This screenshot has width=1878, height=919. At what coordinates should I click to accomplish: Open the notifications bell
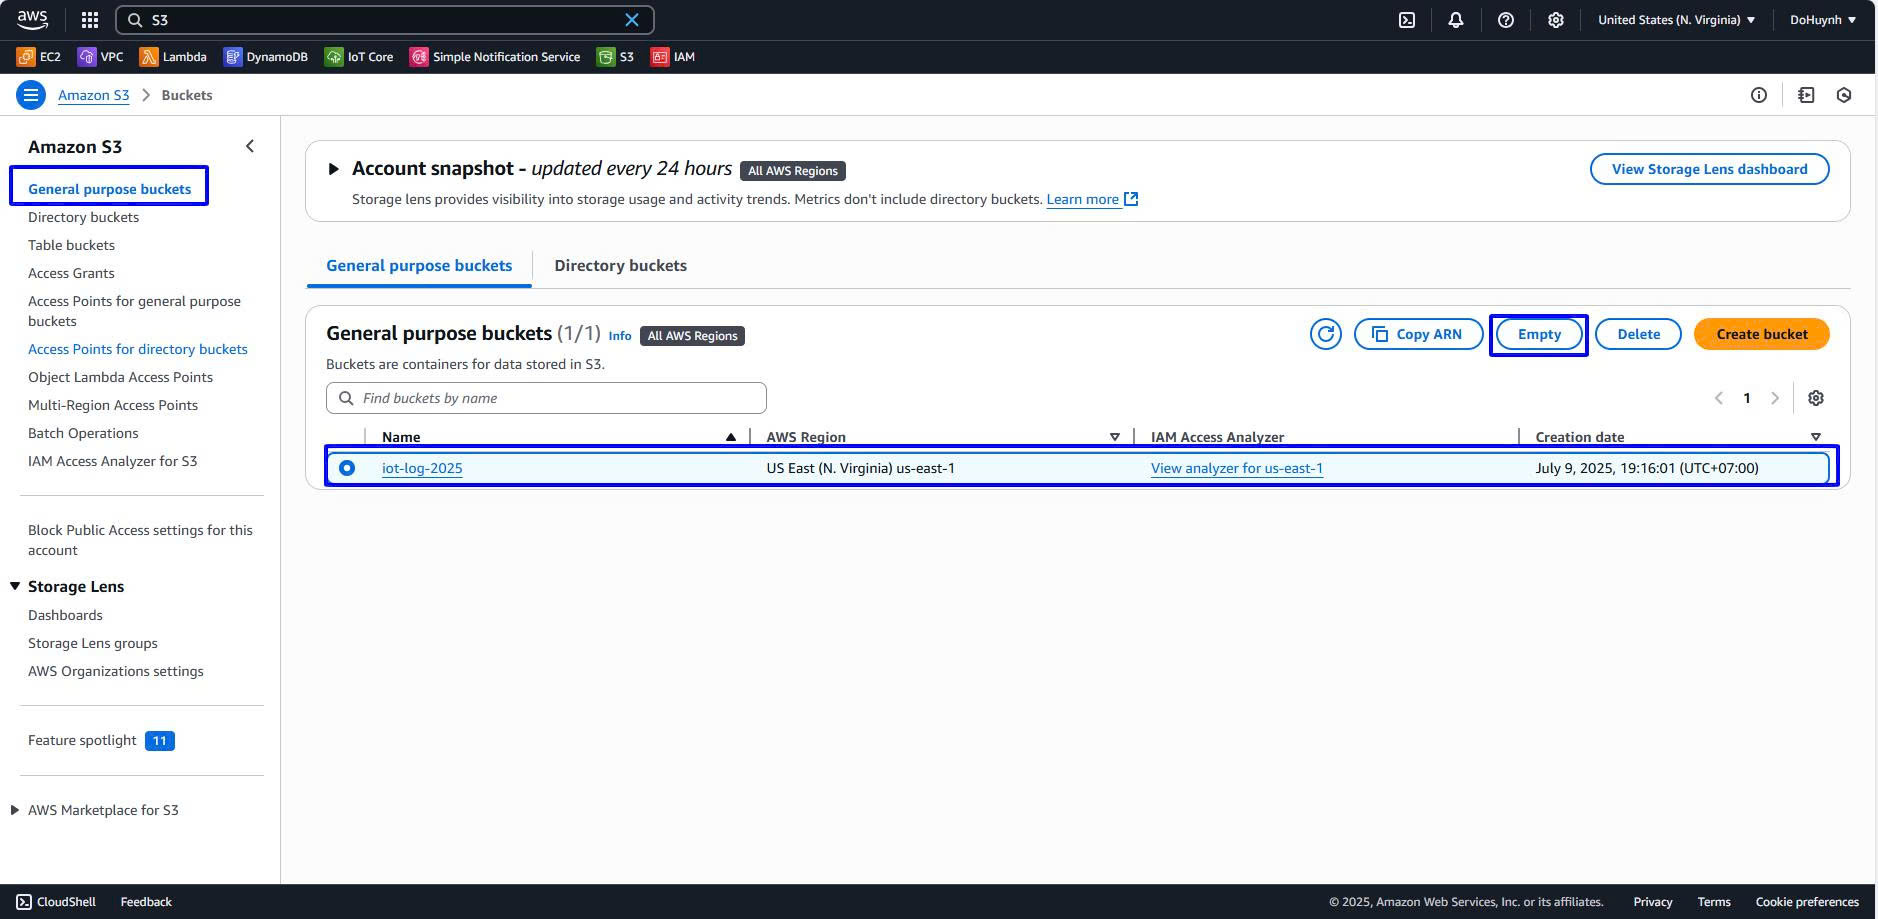coord(1455,20)
